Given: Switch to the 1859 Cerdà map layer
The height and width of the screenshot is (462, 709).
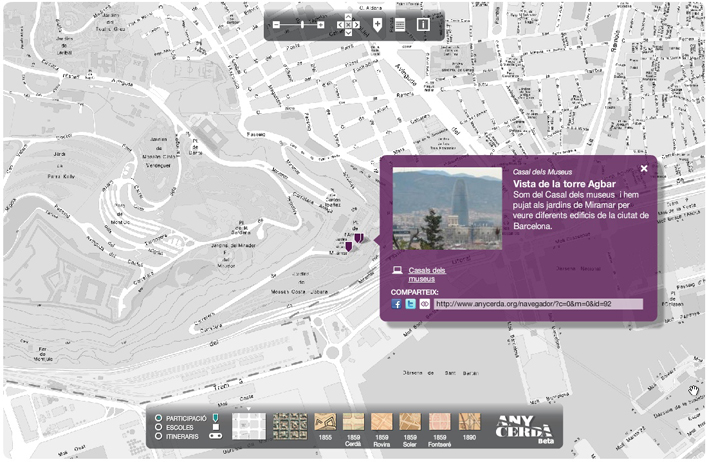Looking at the screenshot, I should pyautogui.click(x=353, y=424).
